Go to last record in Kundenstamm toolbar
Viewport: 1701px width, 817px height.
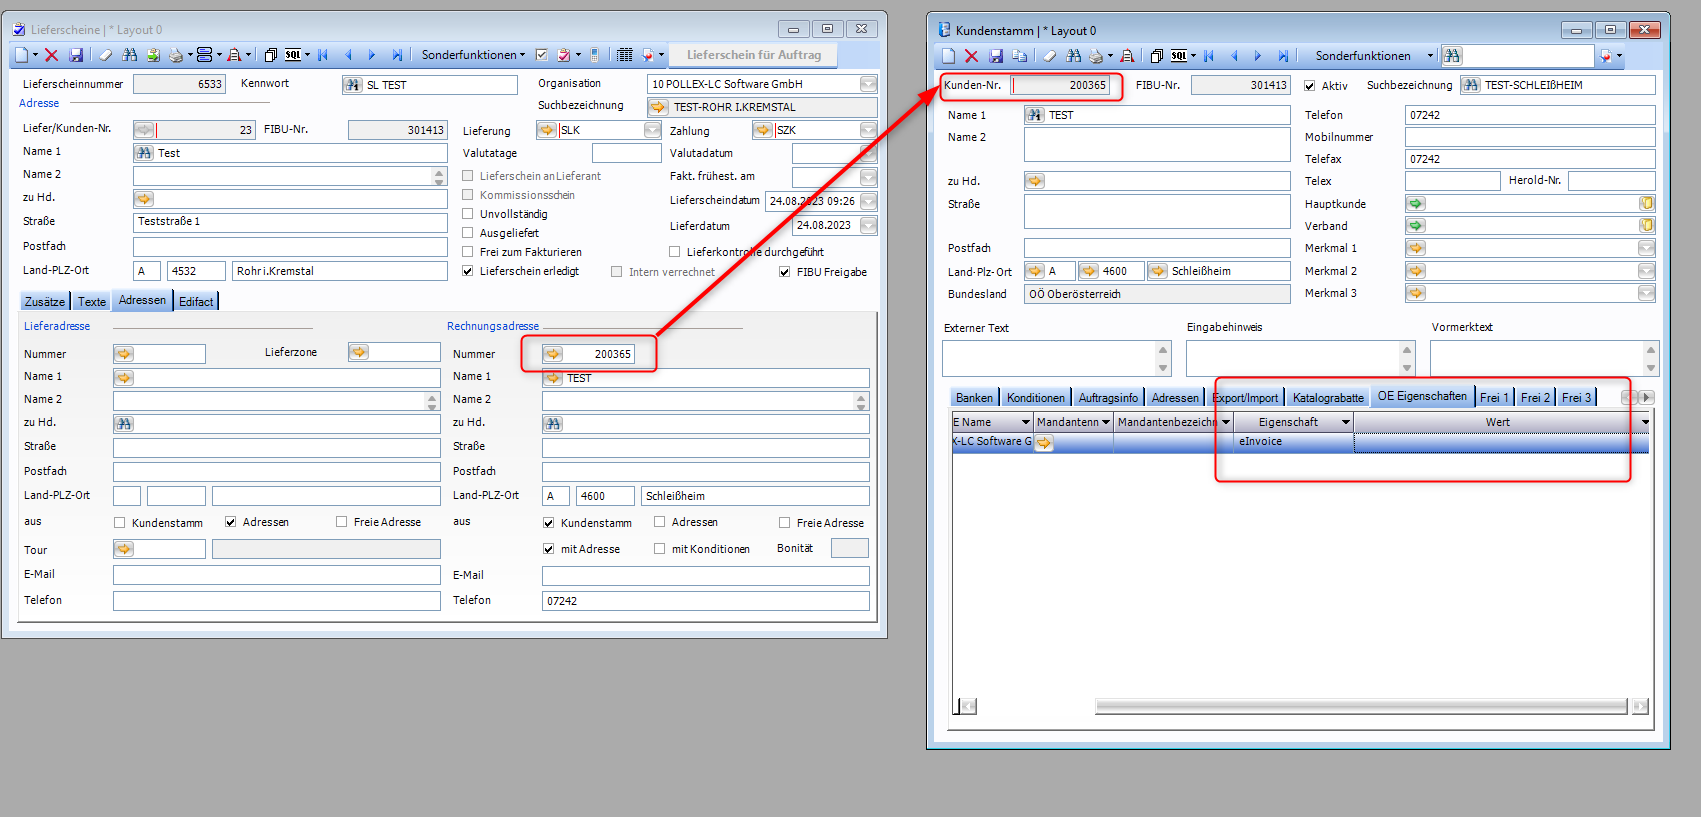1283,56
